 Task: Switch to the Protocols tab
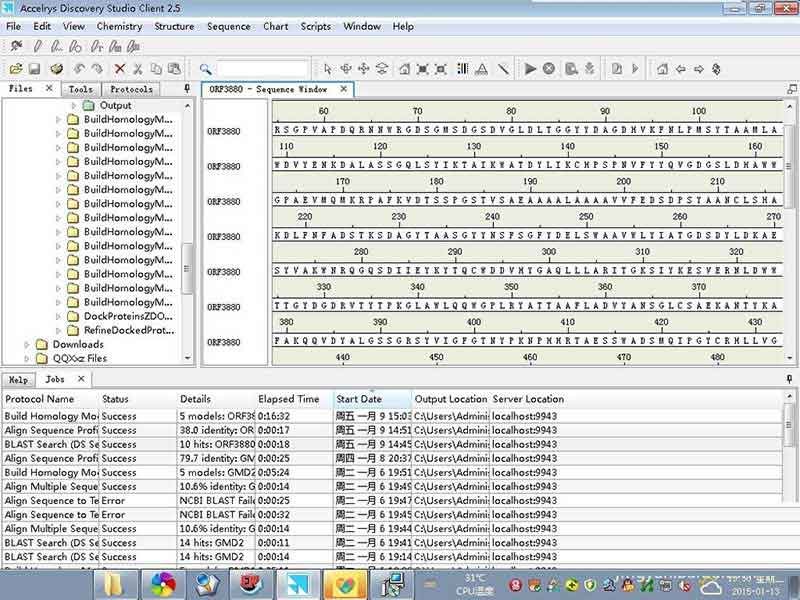coord(131,89)
